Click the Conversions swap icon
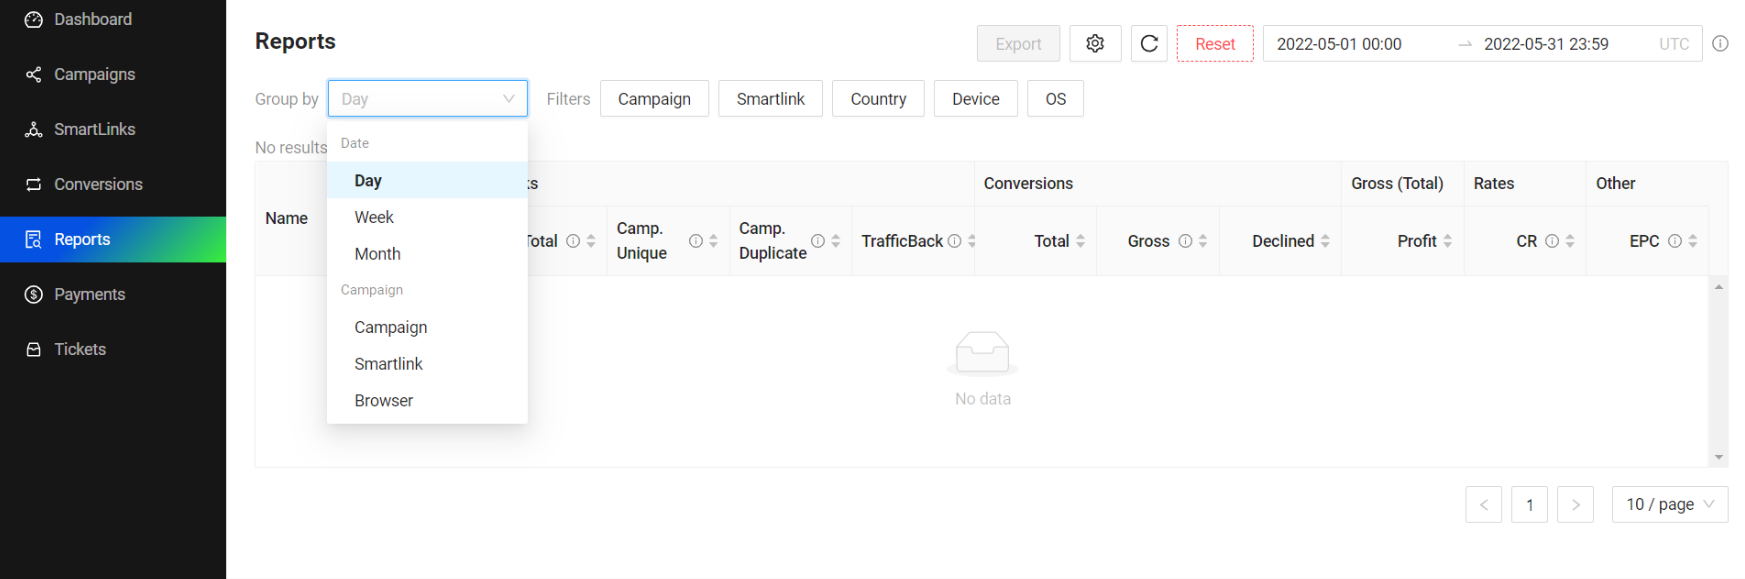This screenshot has height=579, width=1745. [34, 184]
